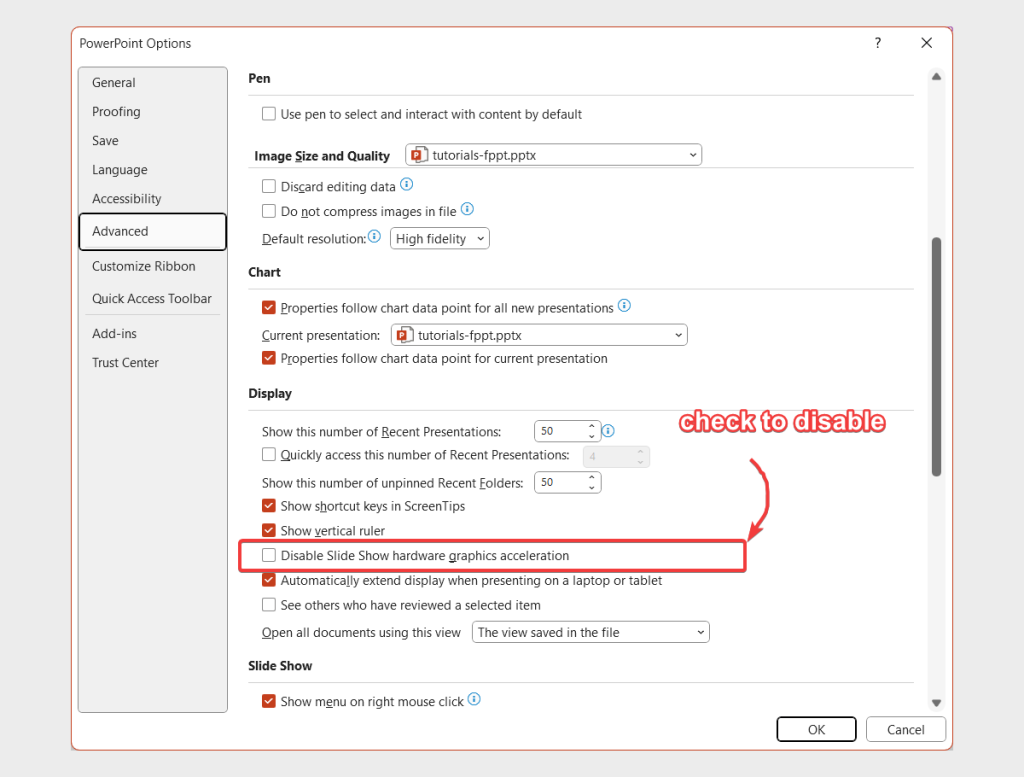Increment the Recent Presentations count spinner
This screenshot has height=777, width=1024.
tap(592, 426)
